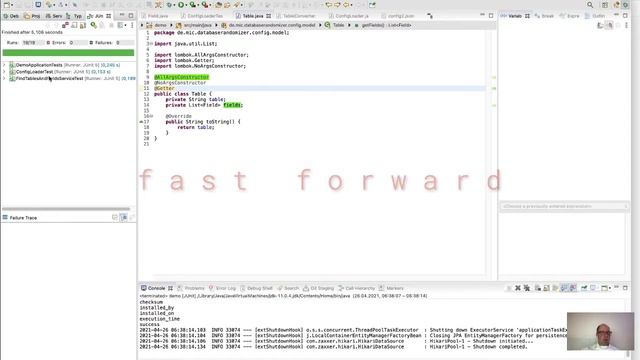Expand ConfigLoaderTest tree node
The image size is (640, 360).
[4, 71]
